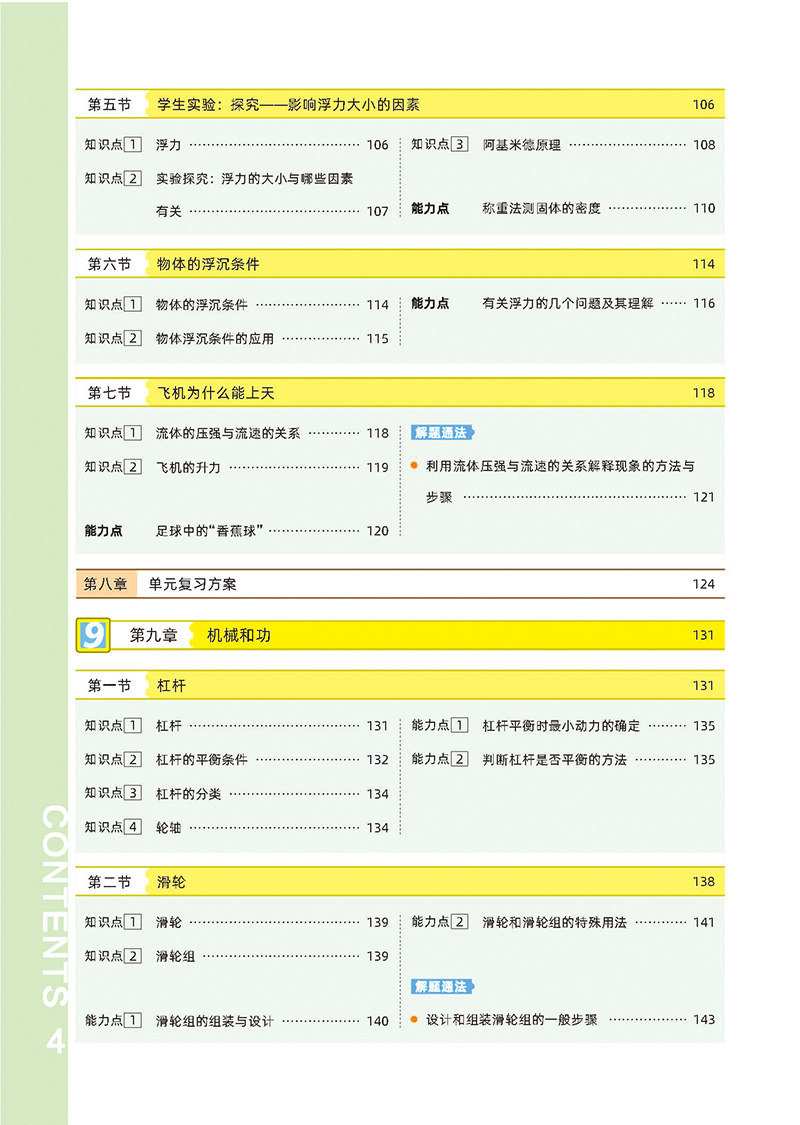Click page number 141

pos(704,923)
